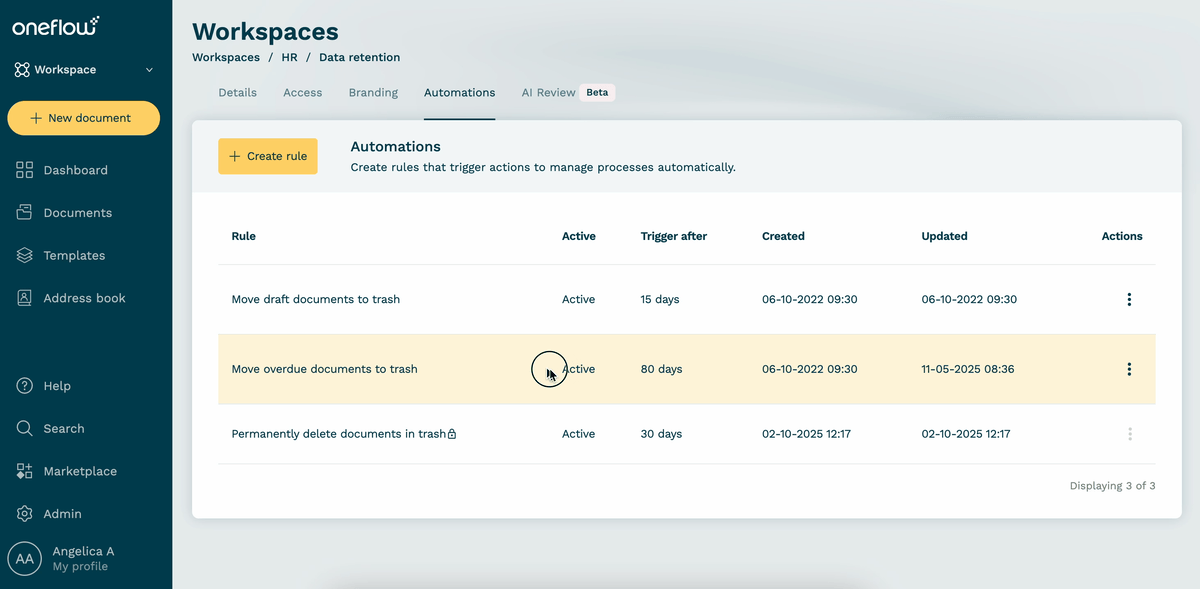The height and width of the screenshot is (589, 1200).
Task: Open actions menu for Move draft documents
Action: pos(1129,300)
